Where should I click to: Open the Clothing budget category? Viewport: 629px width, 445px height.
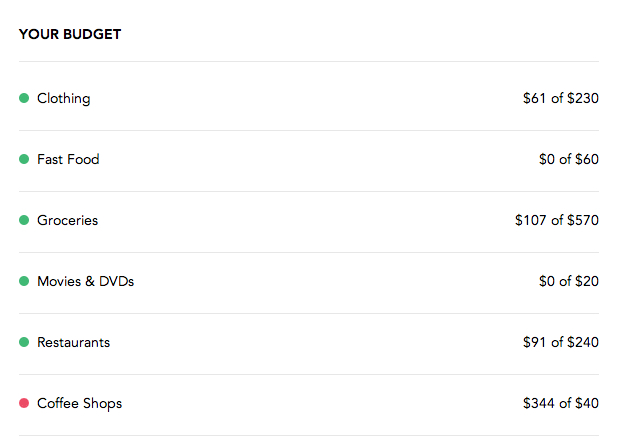pos(63,98)
